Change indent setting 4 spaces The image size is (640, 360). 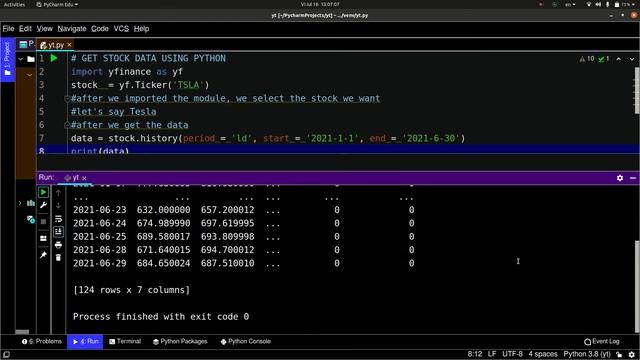coord(543,354)
